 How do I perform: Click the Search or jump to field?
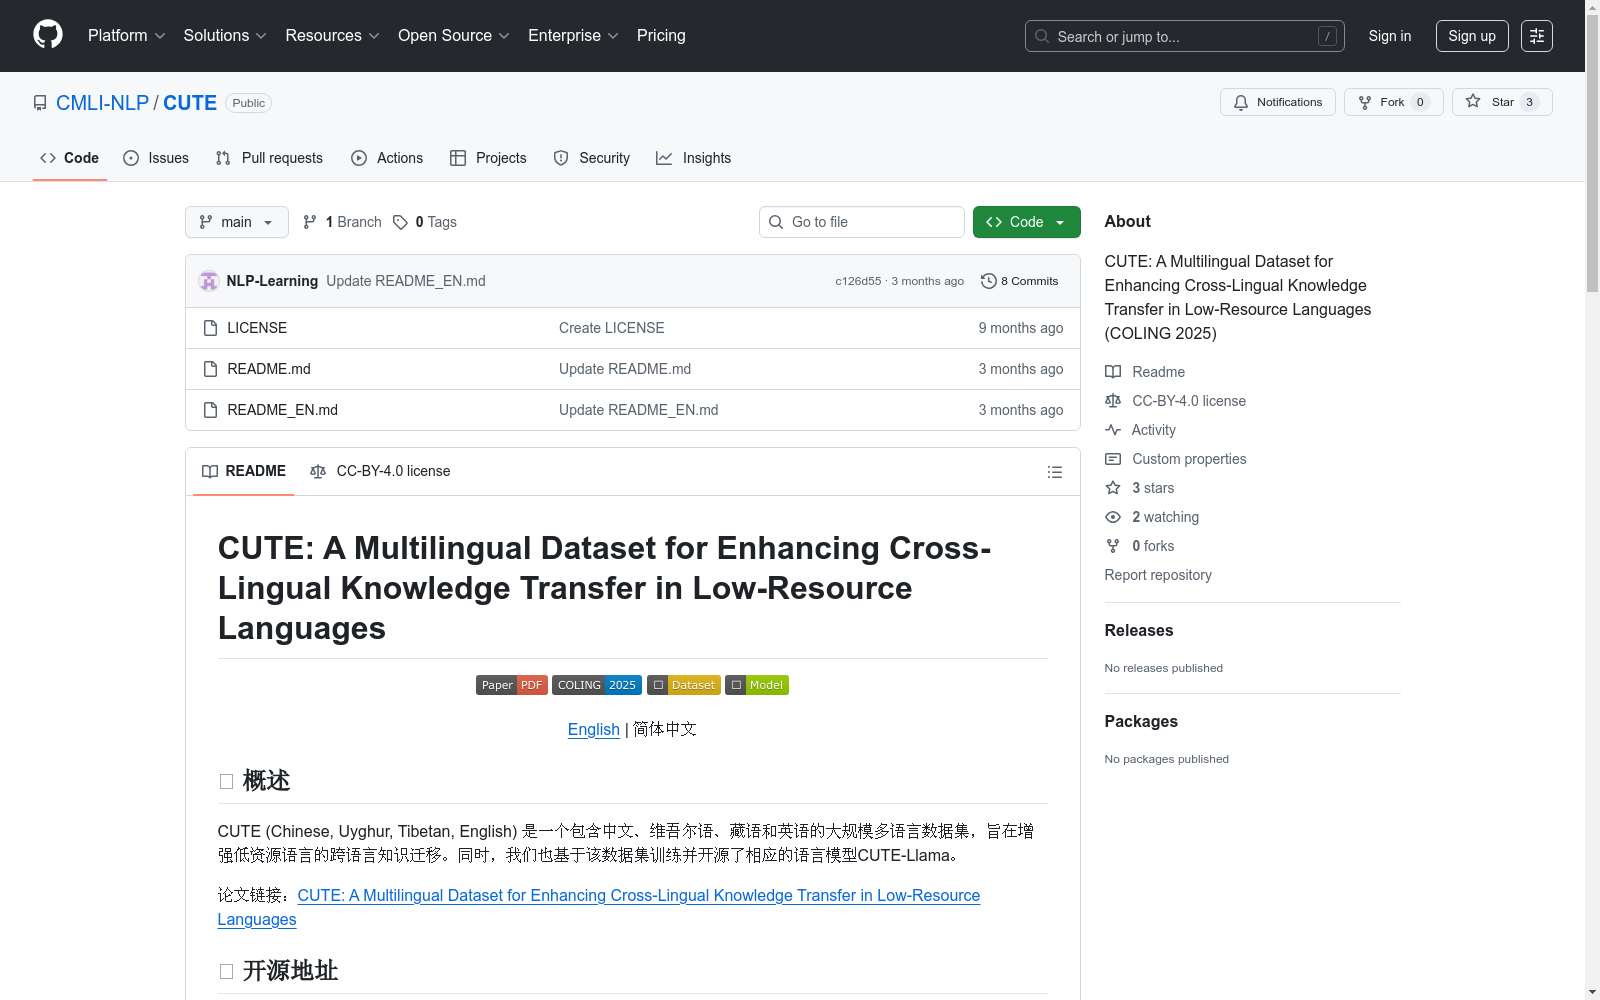coord(1185,36)
